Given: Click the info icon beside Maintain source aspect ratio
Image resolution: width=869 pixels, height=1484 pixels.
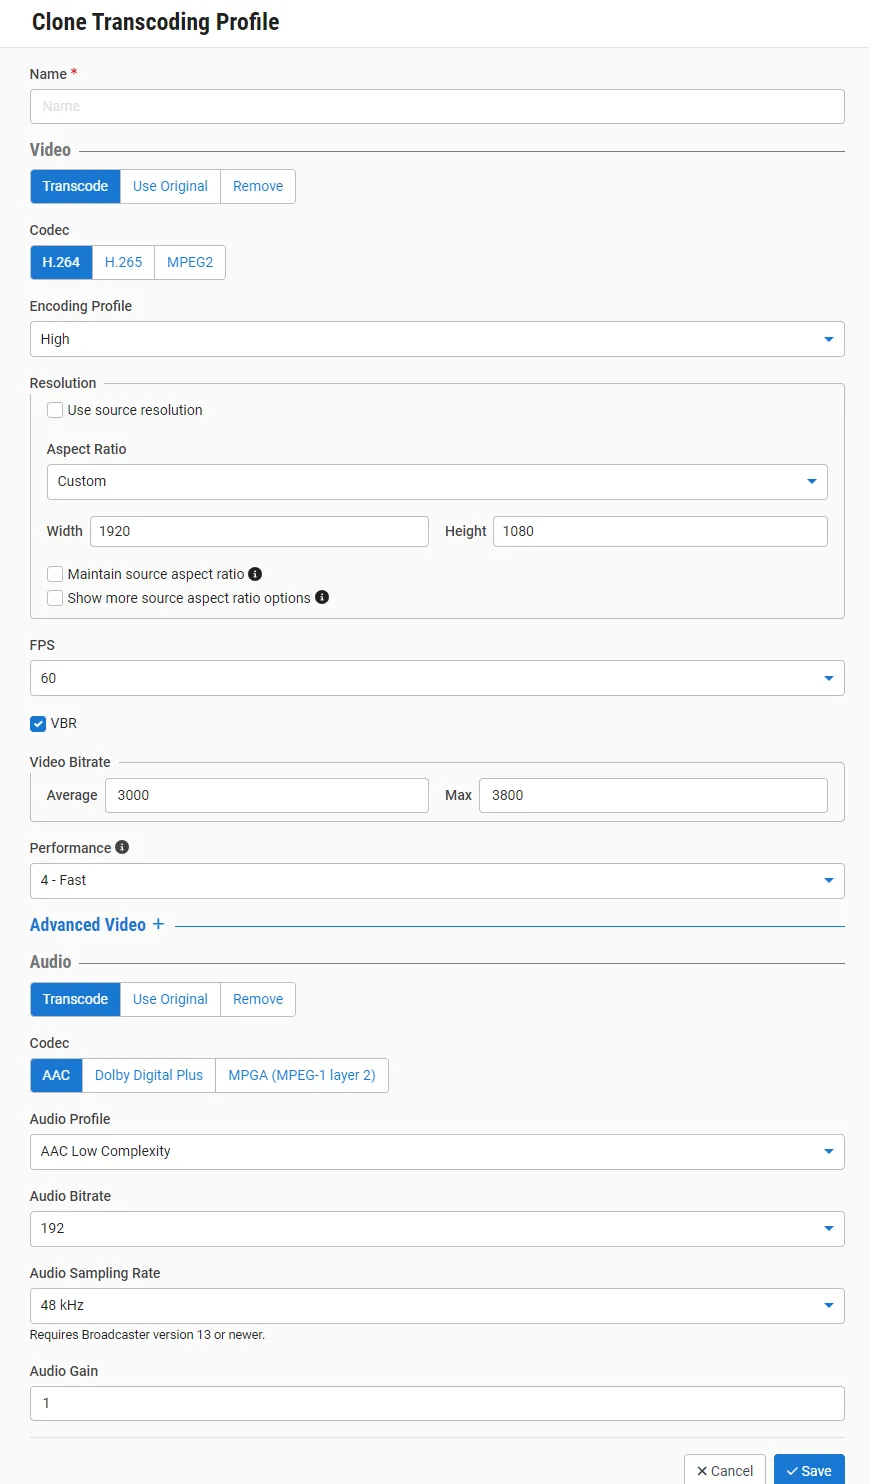Looking at the screenshot, I should point(255,574).
